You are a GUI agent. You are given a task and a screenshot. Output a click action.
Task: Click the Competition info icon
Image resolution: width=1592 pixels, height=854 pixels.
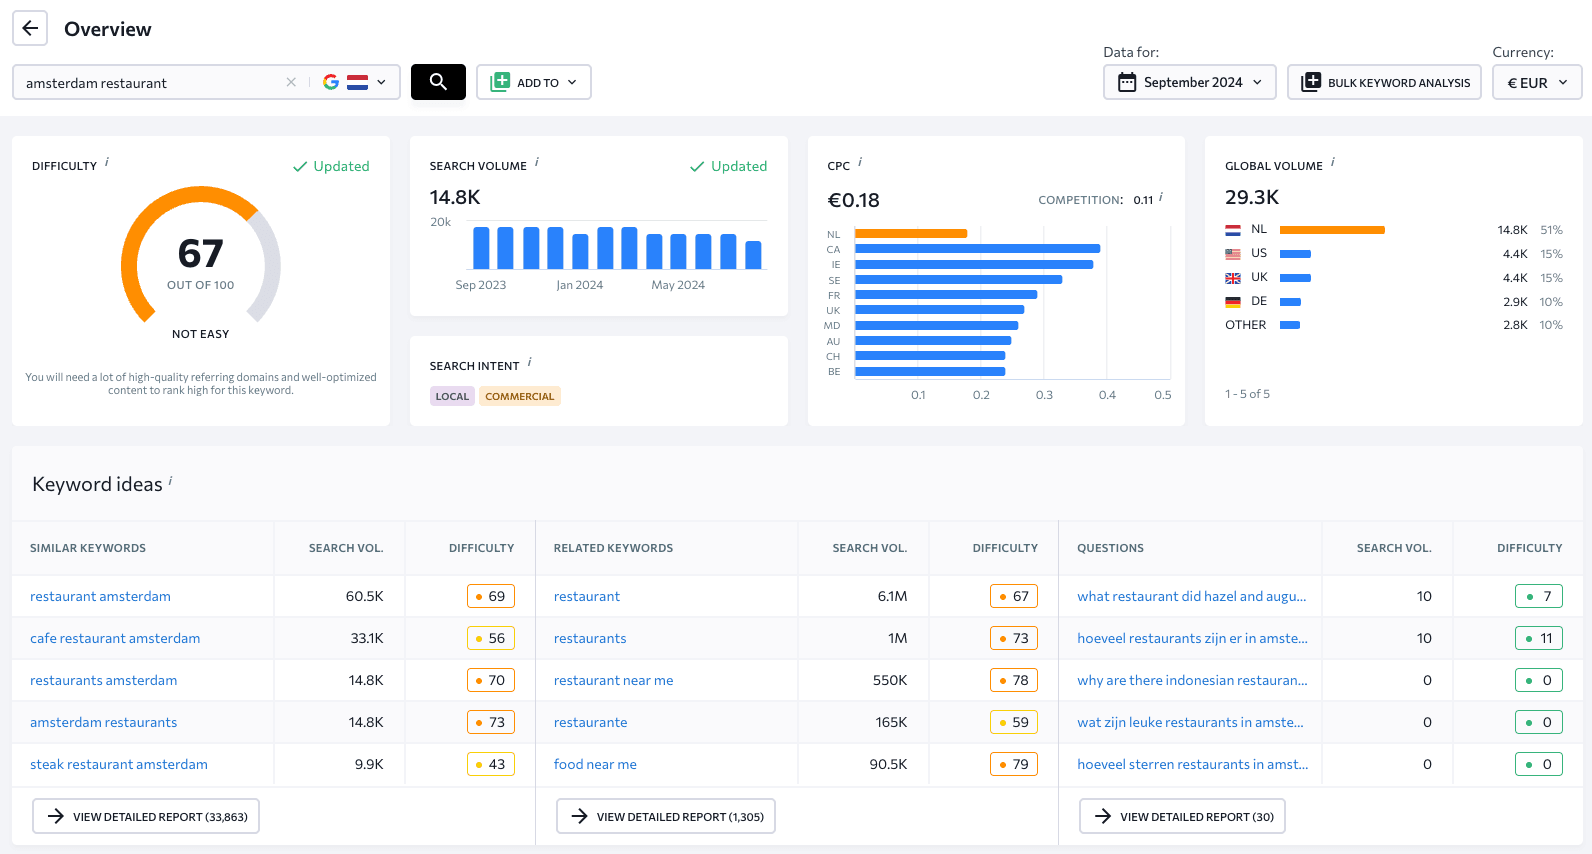click(1161, 198)
